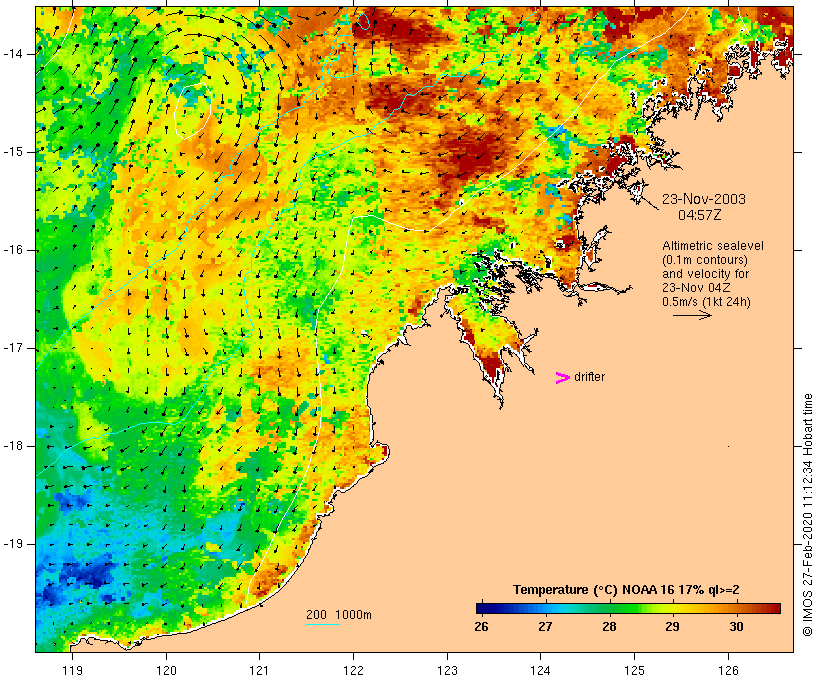Screen dimensions: 820x680
Task: Click latitude axis label -17
Action: 12,348
